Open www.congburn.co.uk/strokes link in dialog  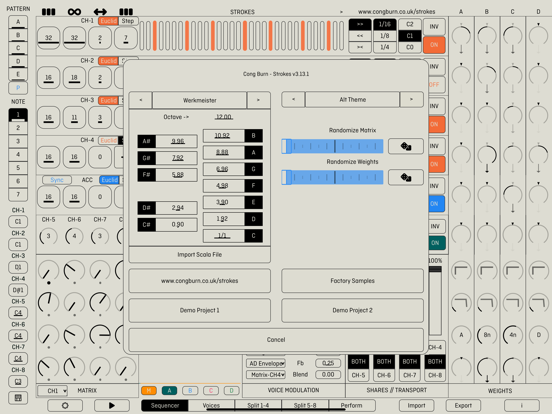(200, 281)
